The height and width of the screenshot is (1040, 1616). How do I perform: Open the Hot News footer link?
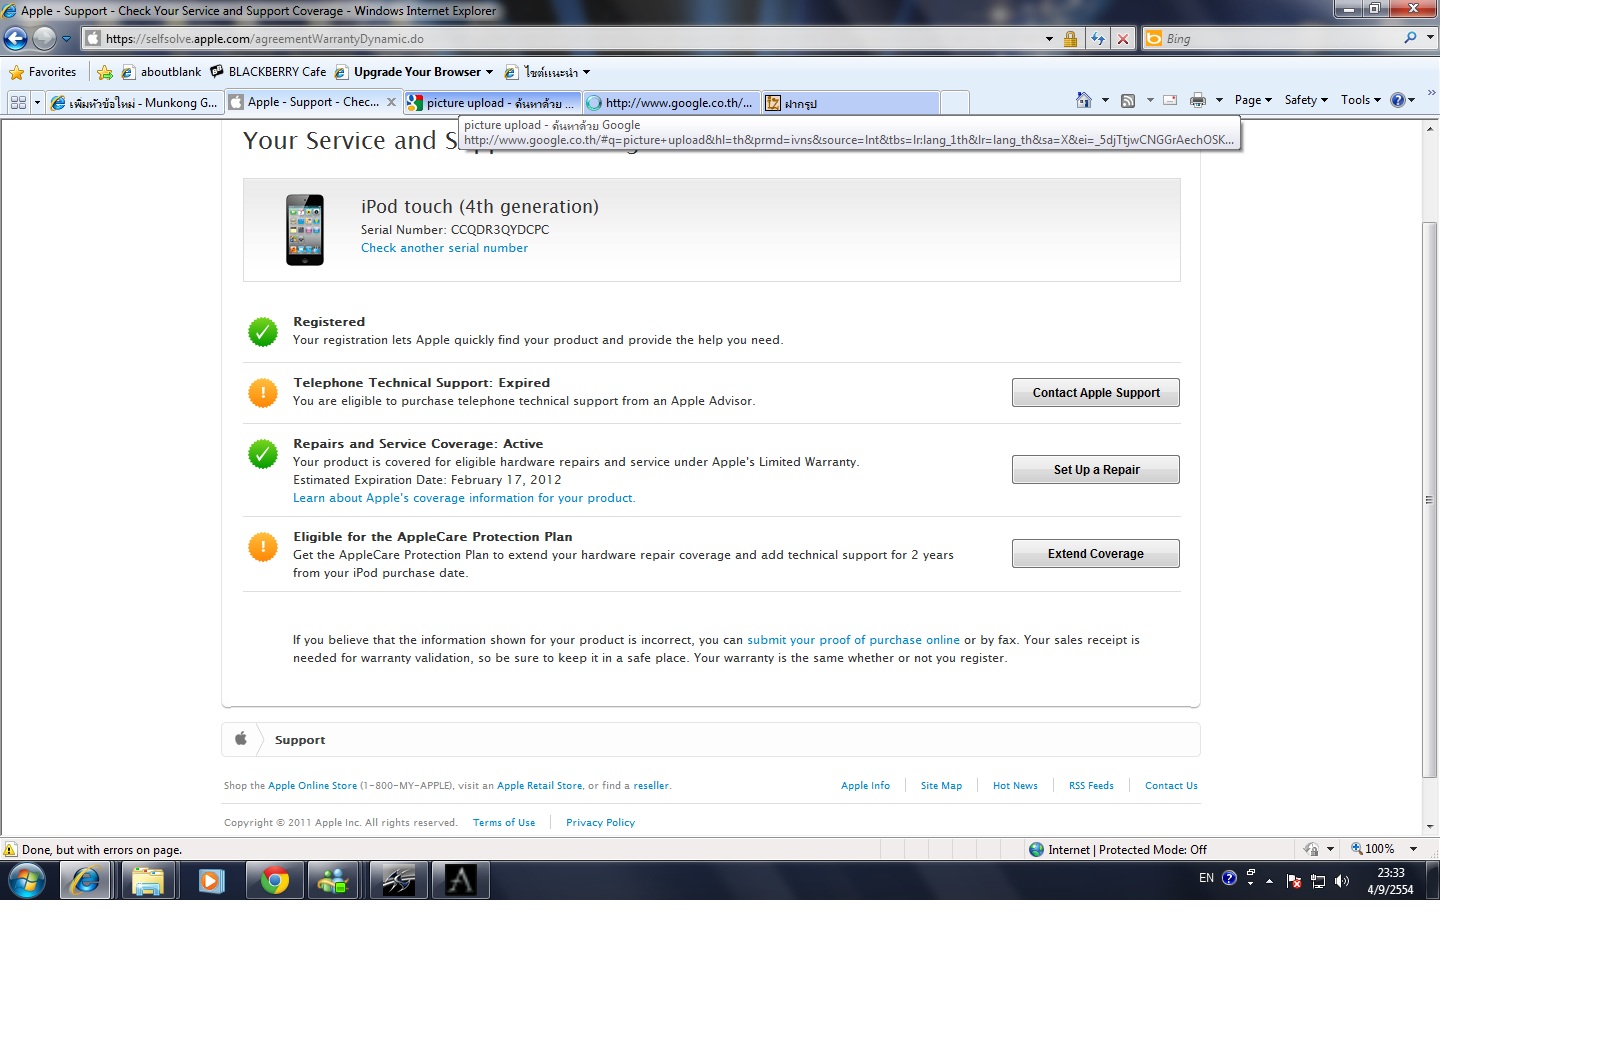tap(1015, 786)
